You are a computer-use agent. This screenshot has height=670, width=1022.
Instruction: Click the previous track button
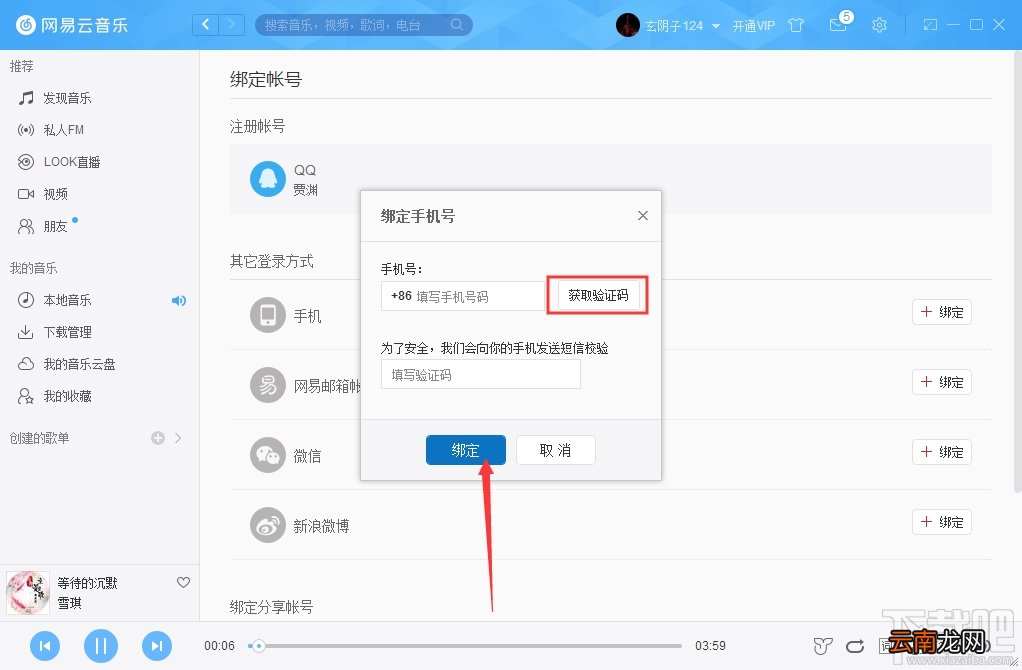click(x=45, y=646)
